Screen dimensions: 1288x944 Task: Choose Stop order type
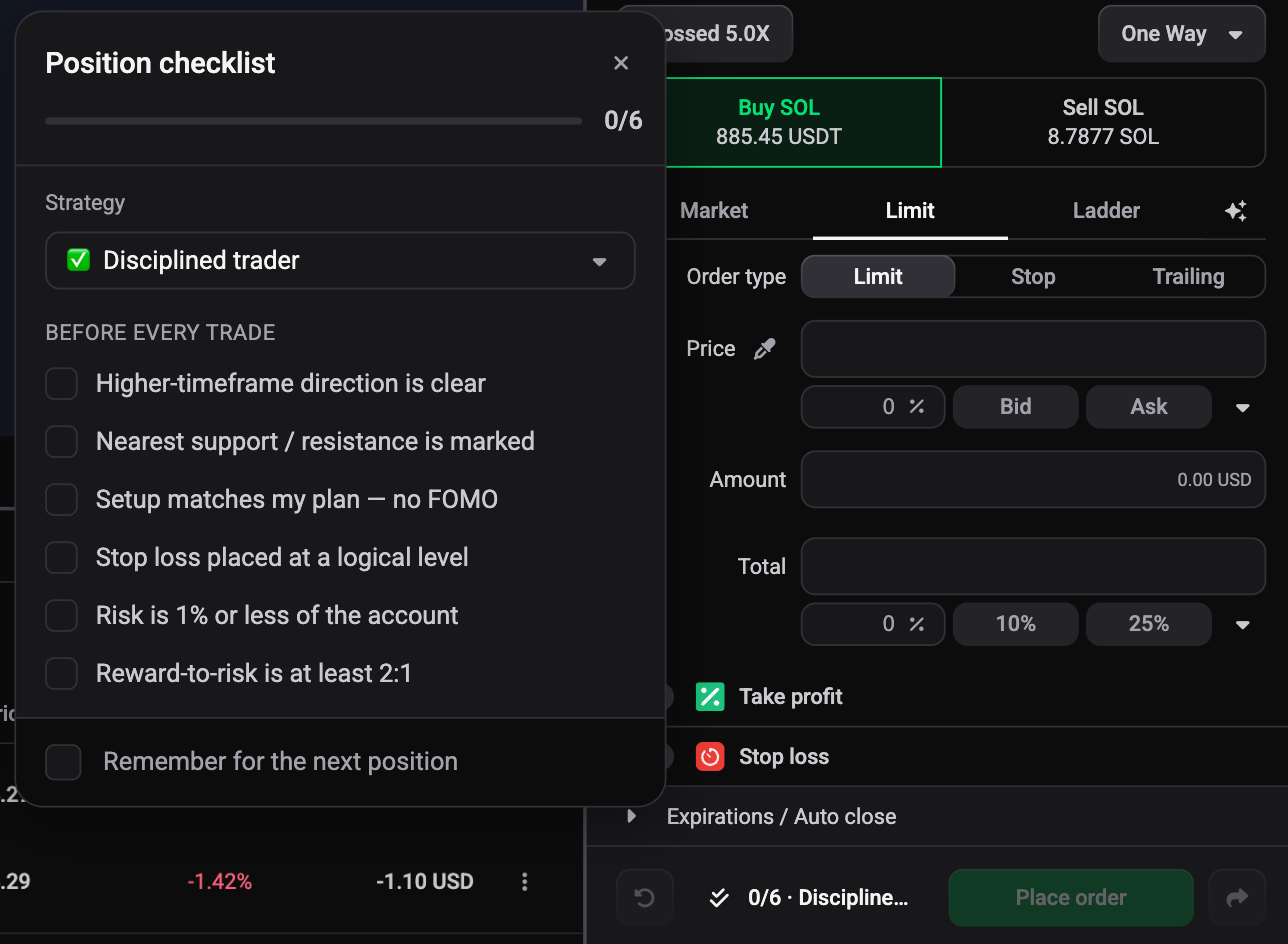click(1033, 277)
